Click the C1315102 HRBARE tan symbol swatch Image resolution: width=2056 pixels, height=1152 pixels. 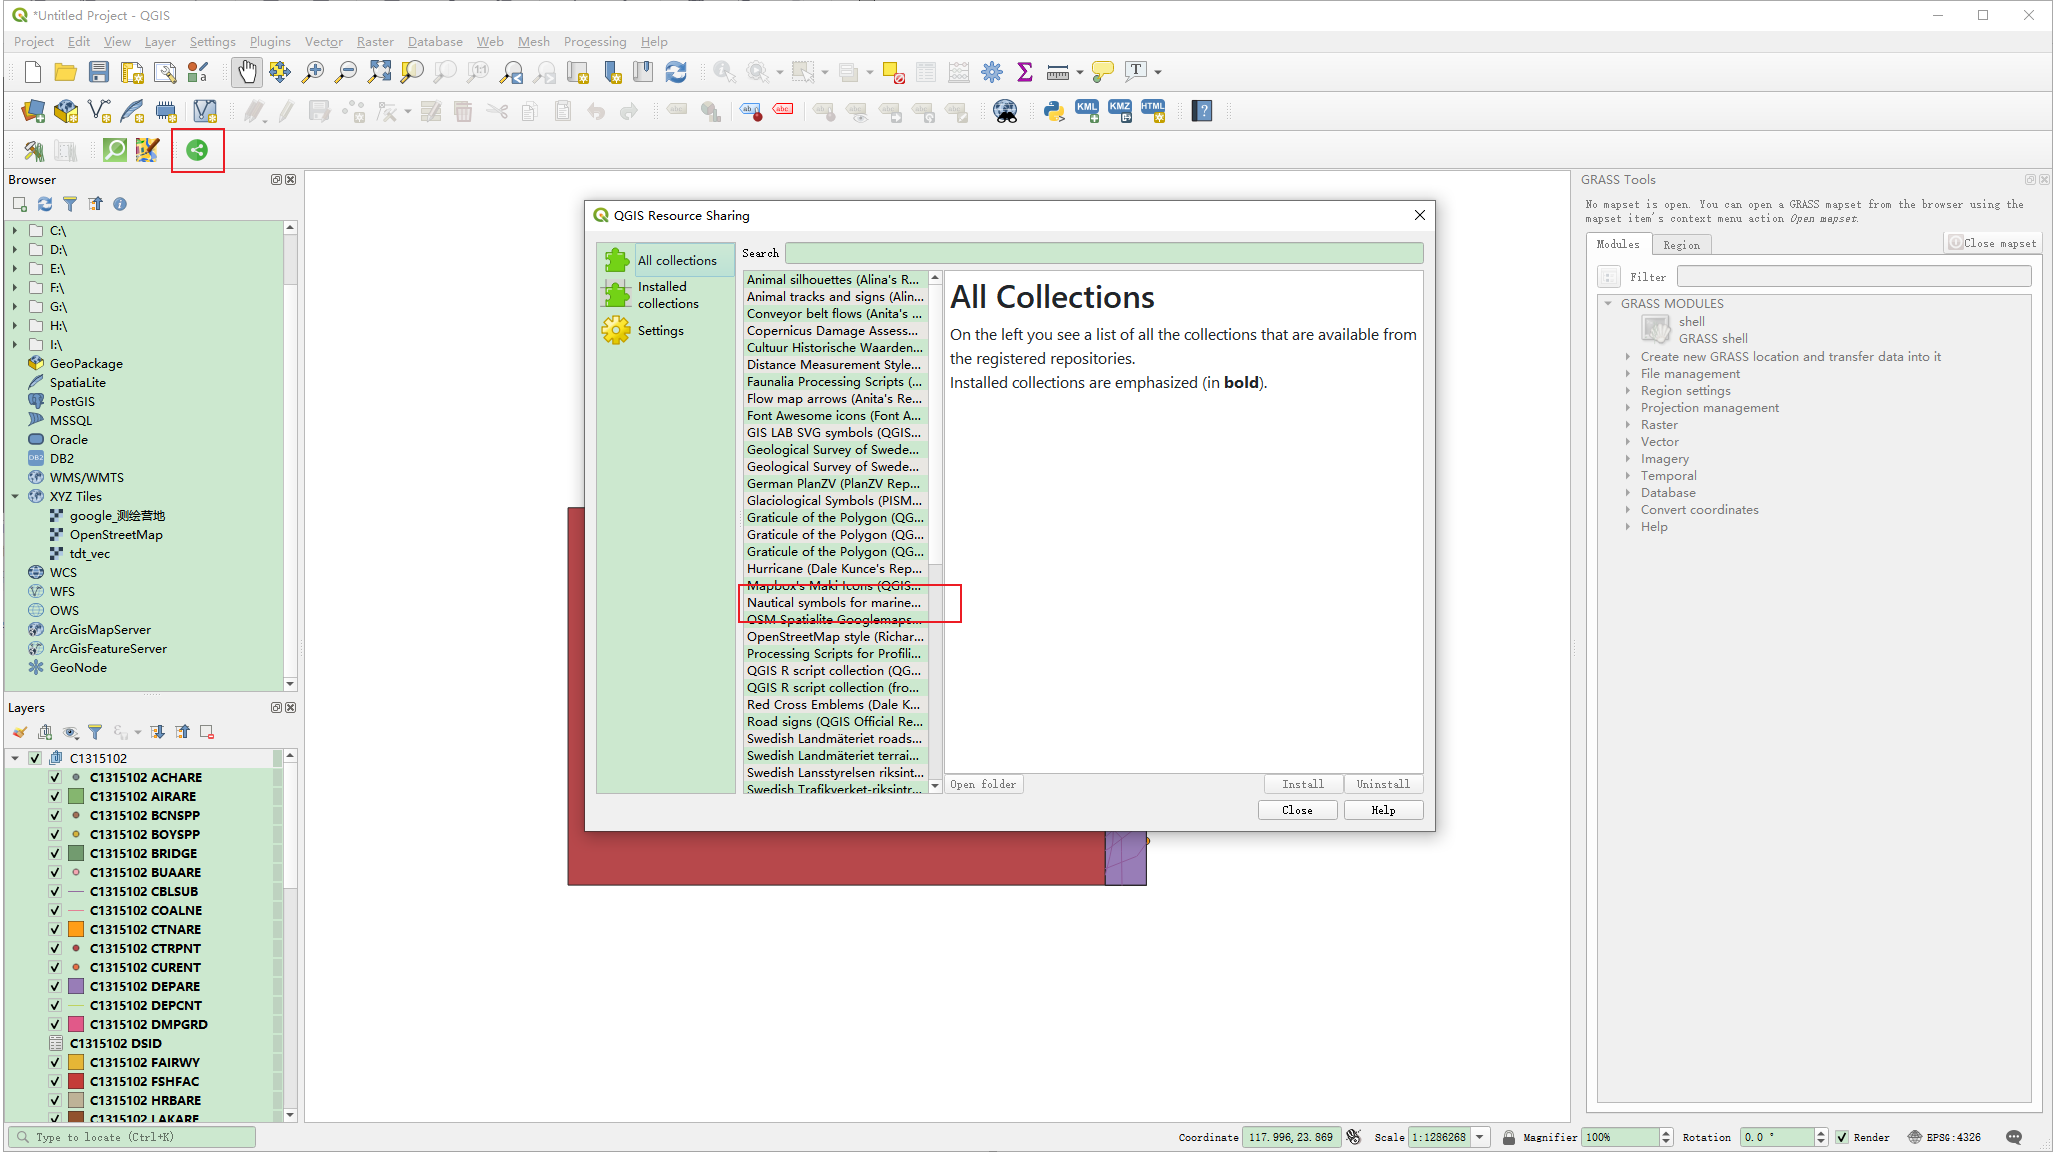tap(76, 1100)
